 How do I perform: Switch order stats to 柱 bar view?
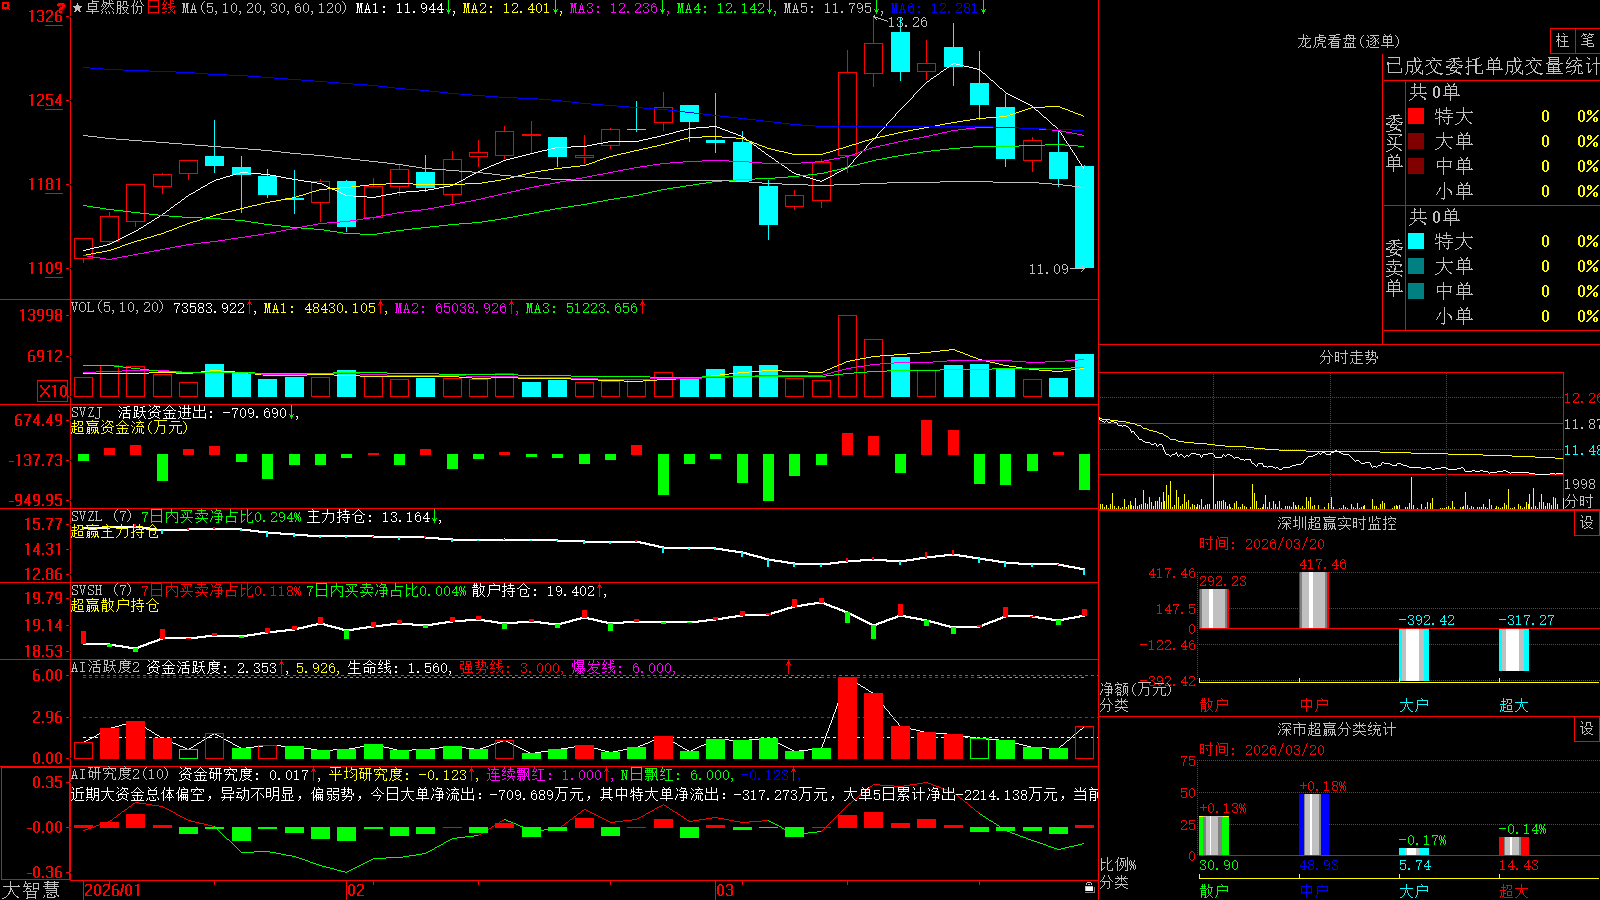(x=1562, y=40)
